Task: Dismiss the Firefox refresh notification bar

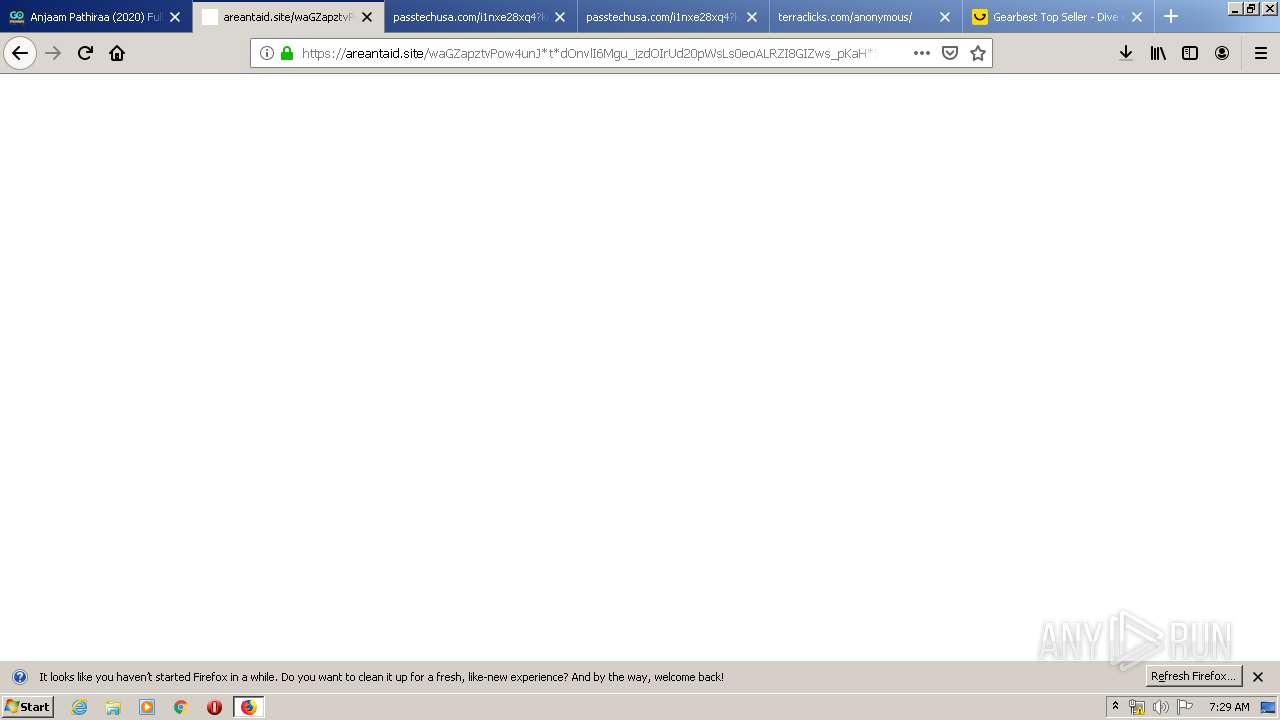Action: (1258, 677)
